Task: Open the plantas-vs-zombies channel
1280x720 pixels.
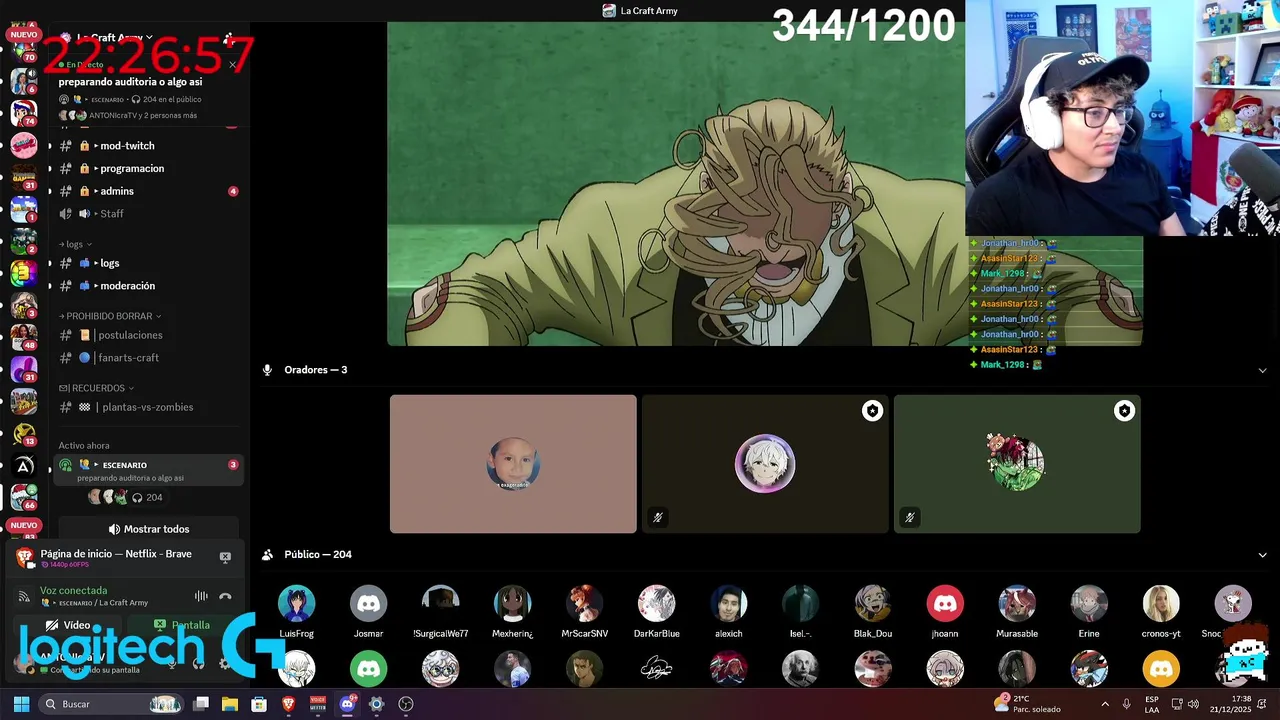Action: (x=146, y=407)
